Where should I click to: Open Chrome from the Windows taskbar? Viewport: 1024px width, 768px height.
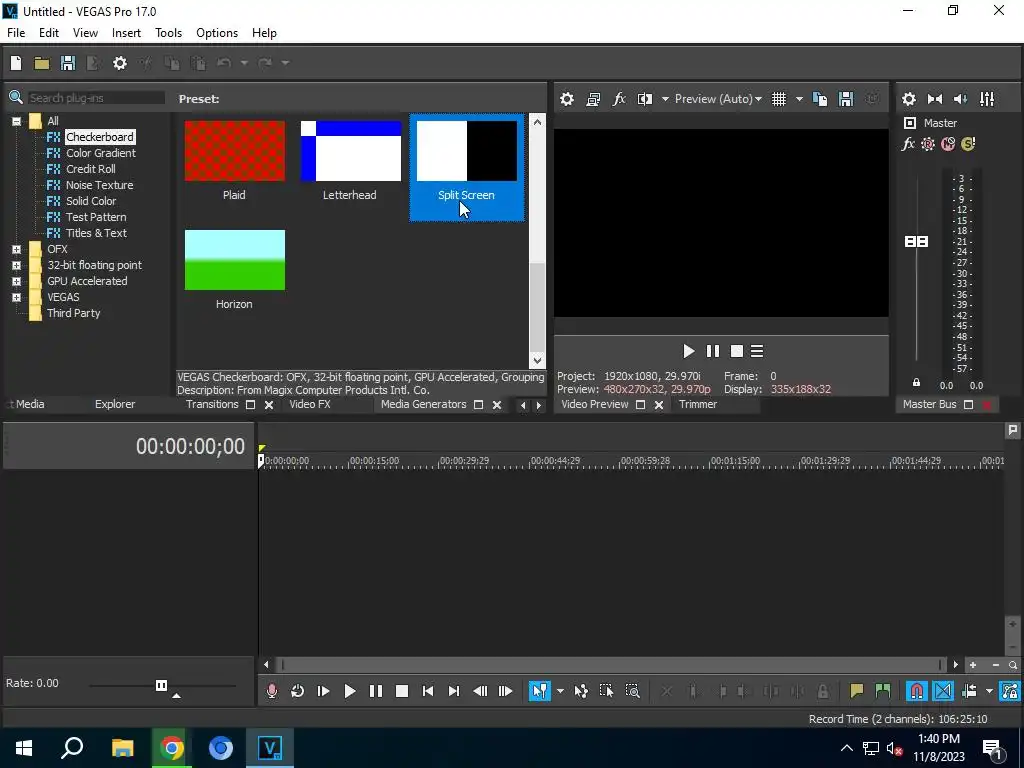pos(172,748)
